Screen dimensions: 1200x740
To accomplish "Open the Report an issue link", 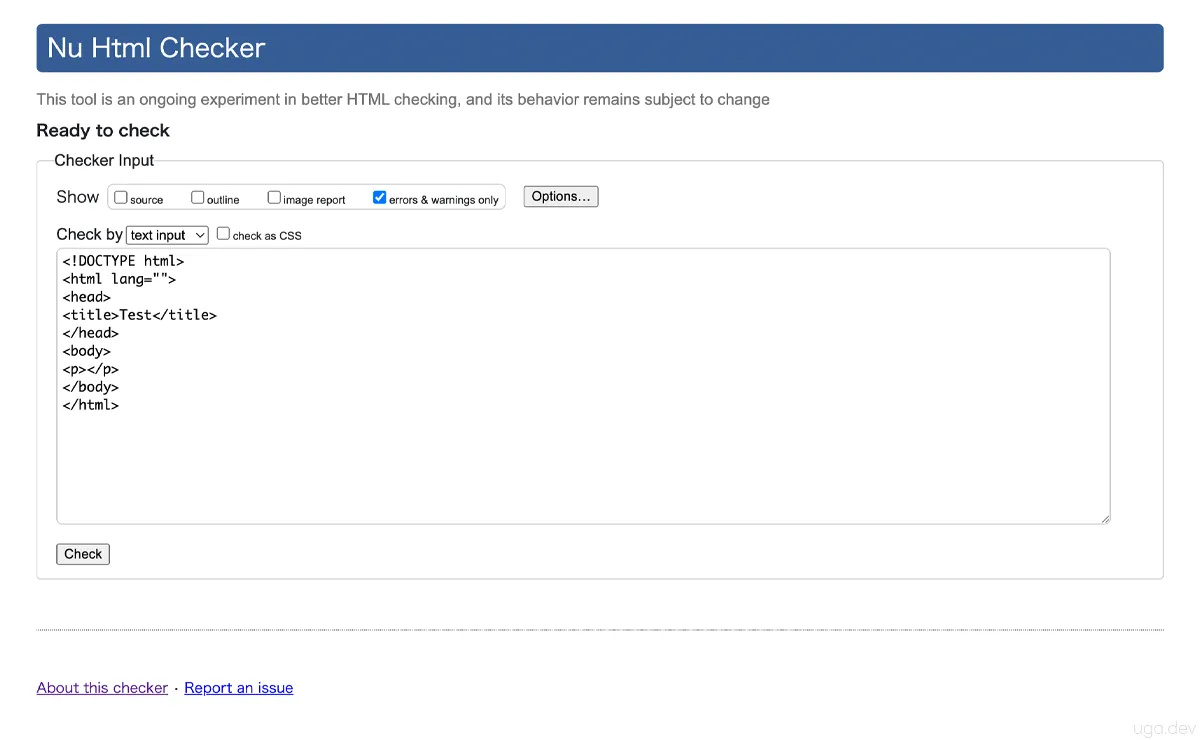I will pyautogui.click(x=239, y=688).
